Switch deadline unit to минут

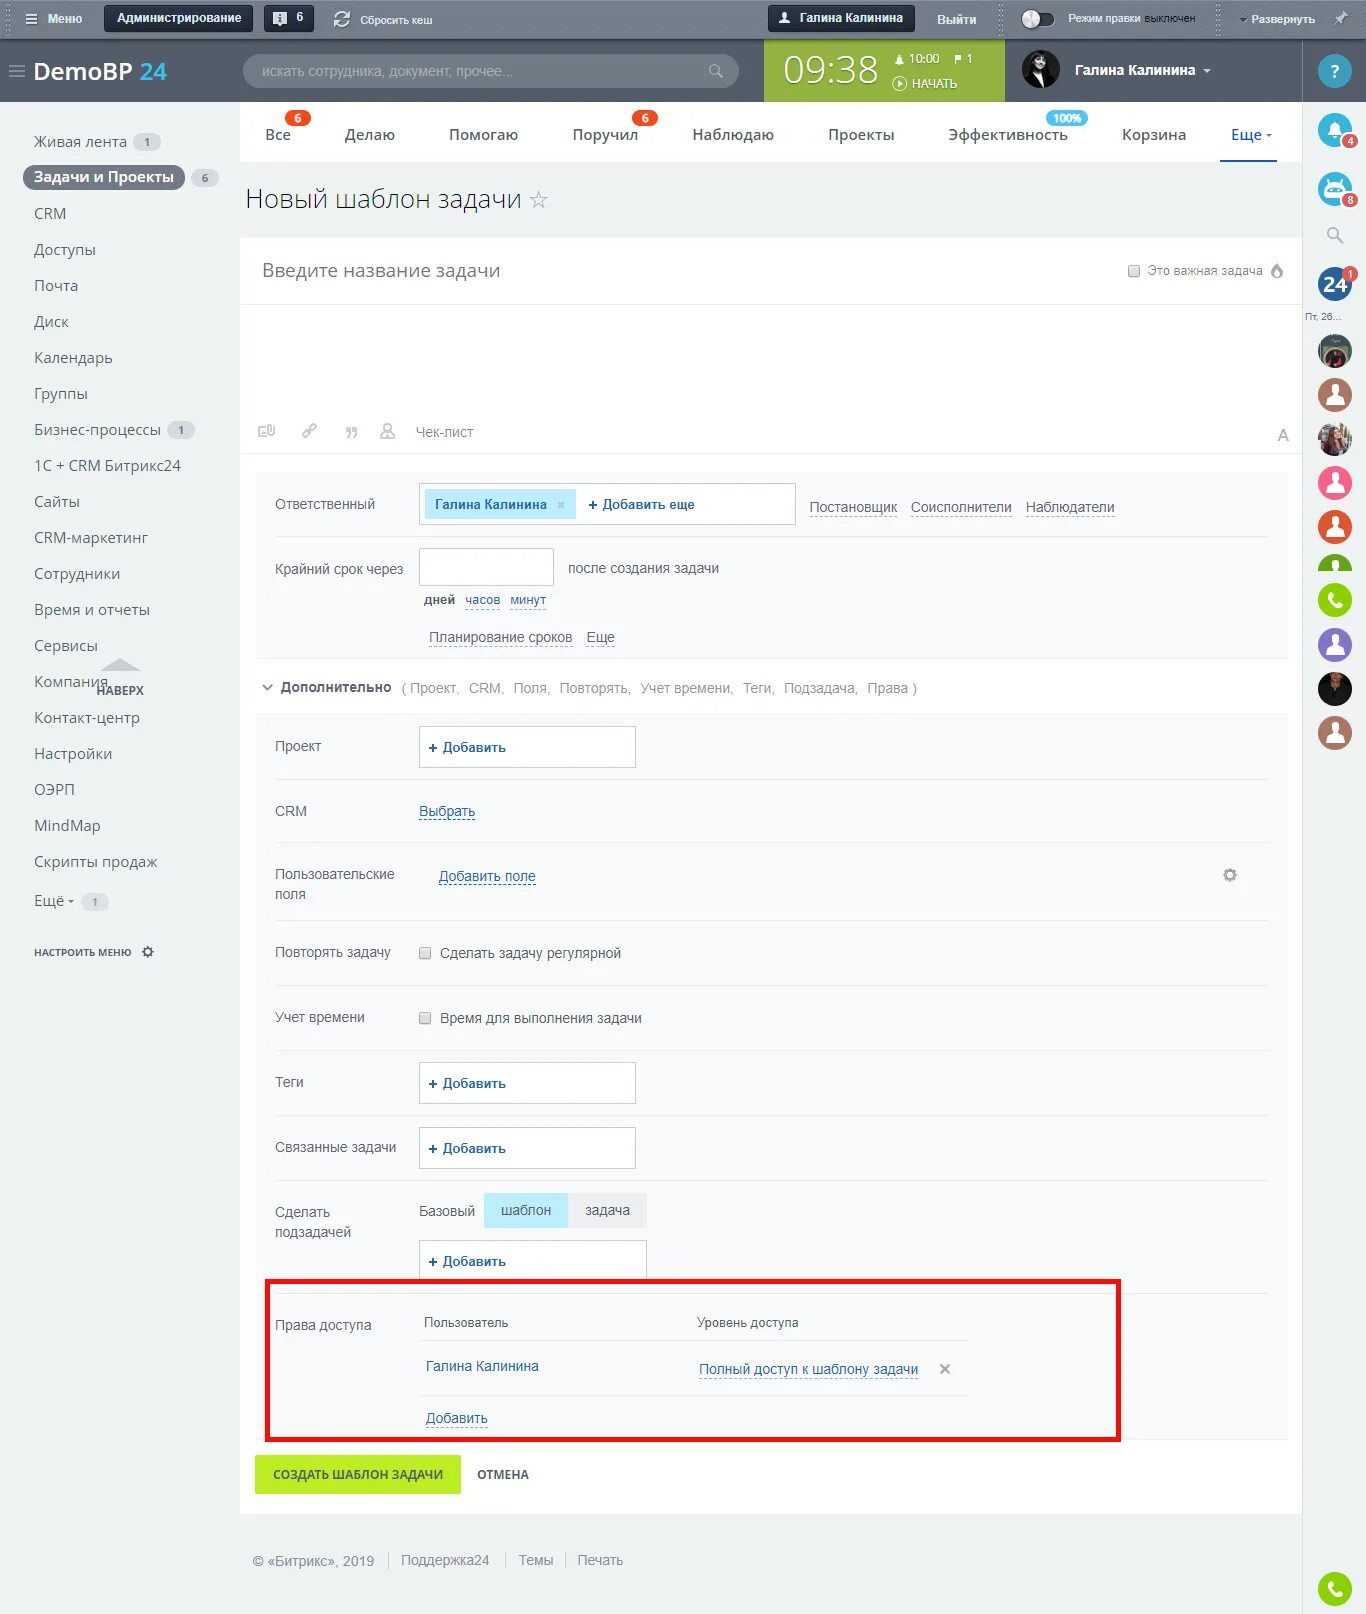click(528, 600)
